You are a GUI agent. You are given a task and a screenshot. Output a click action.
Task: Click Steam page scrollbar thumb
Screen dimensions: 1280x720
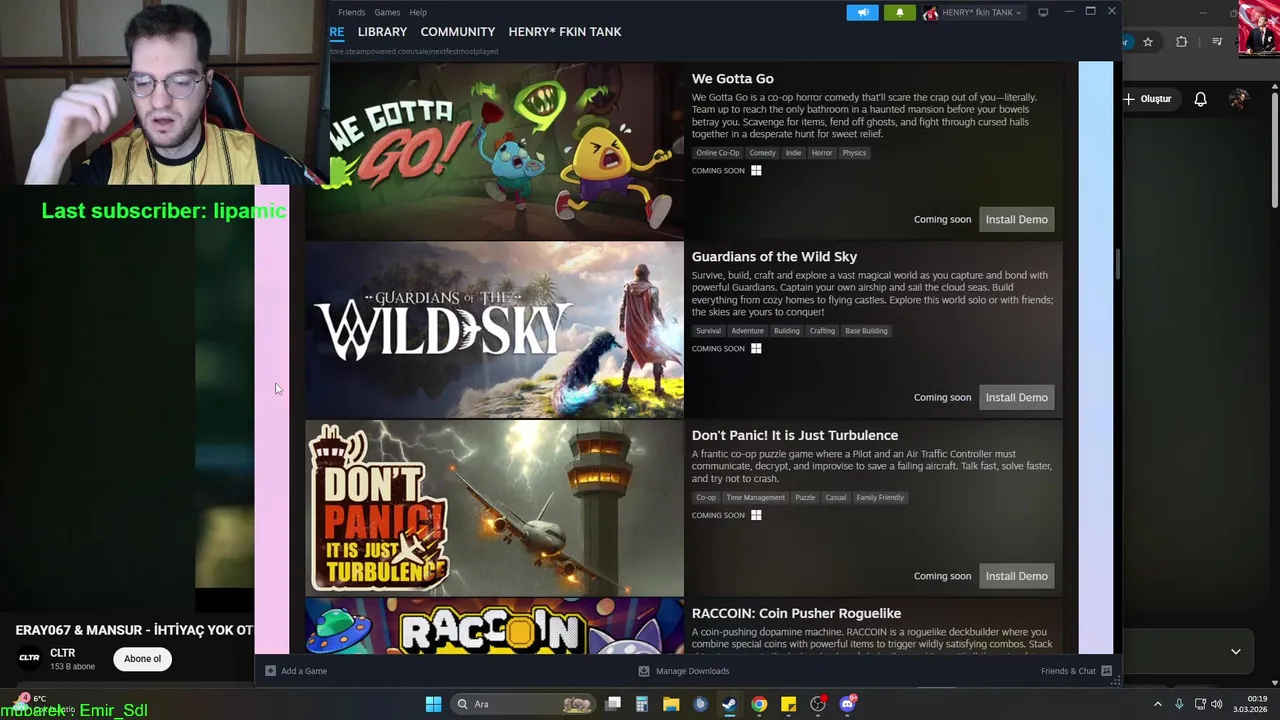(x=1117, y=265)
